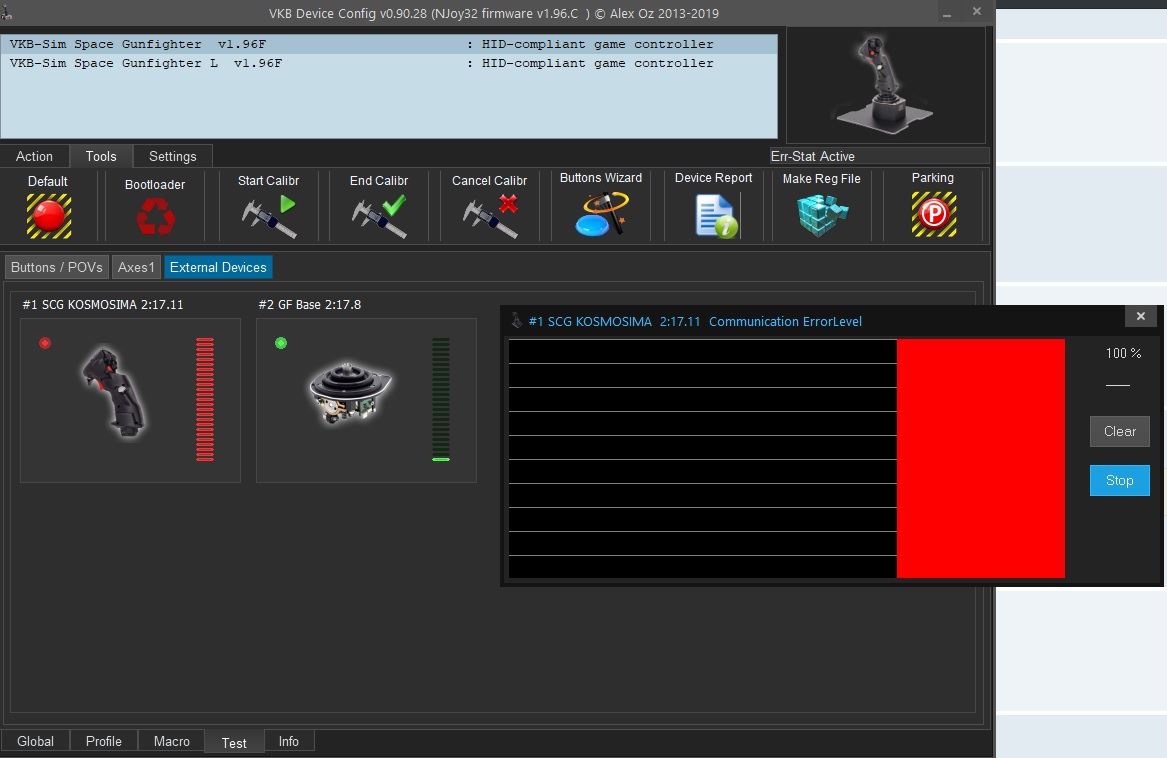Click the Cancel Calibr icon
The width and height of the screenshot is (1167, 758).
click(490, 215)
